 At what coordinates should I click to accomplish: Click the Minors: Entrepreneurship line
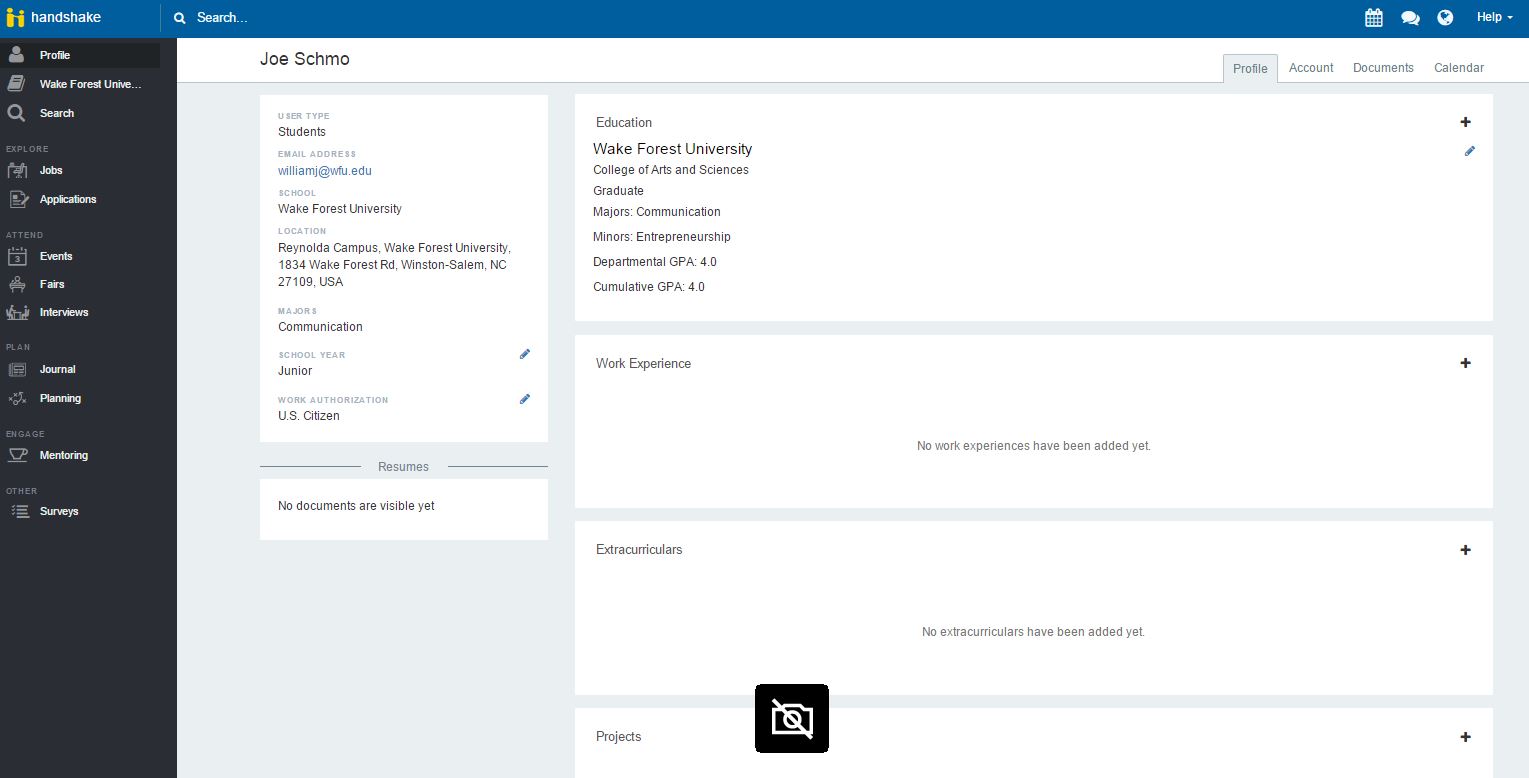[662, 237]
